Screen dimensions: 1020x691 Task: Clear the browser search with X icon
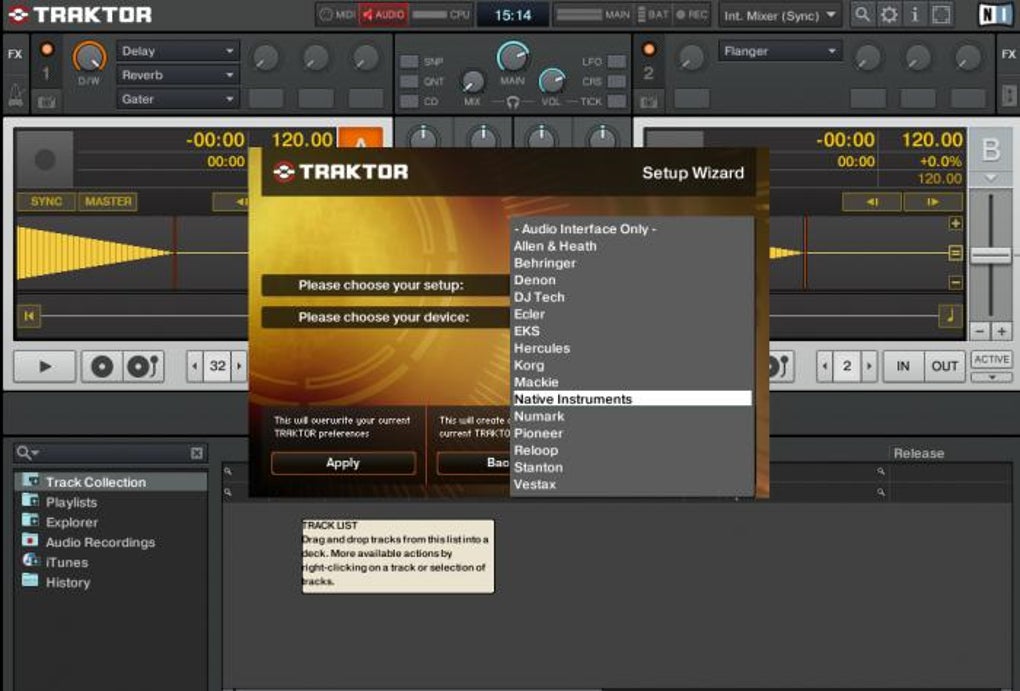coord(197,453)
